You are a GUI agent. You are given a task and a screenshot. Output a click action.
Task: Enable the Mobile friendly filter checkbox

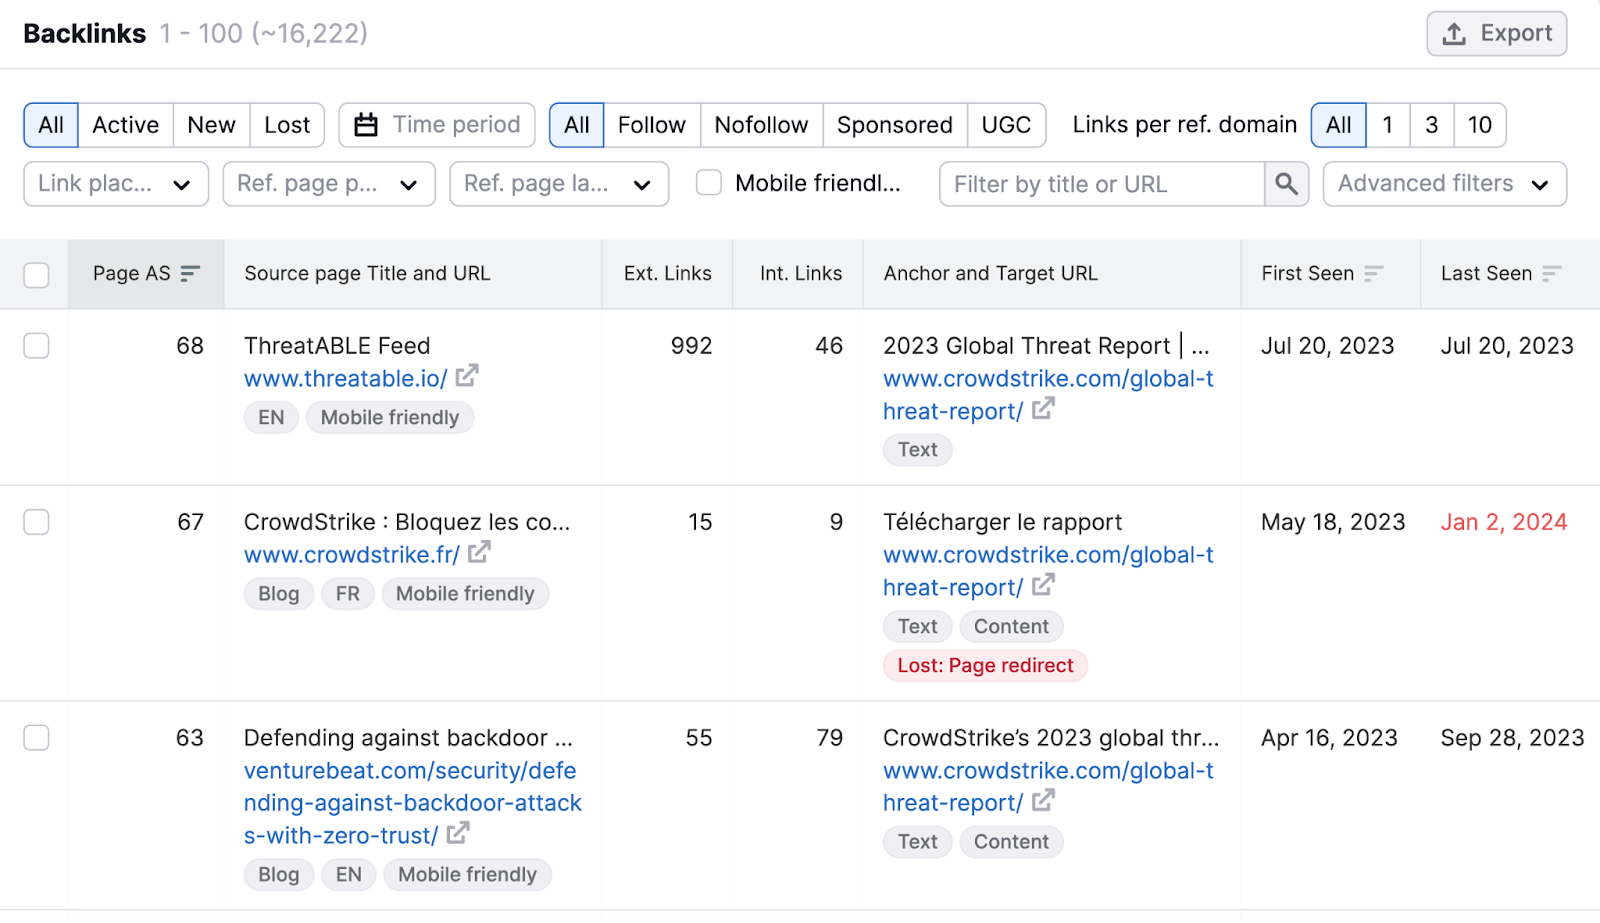click(x=709, y=183)
